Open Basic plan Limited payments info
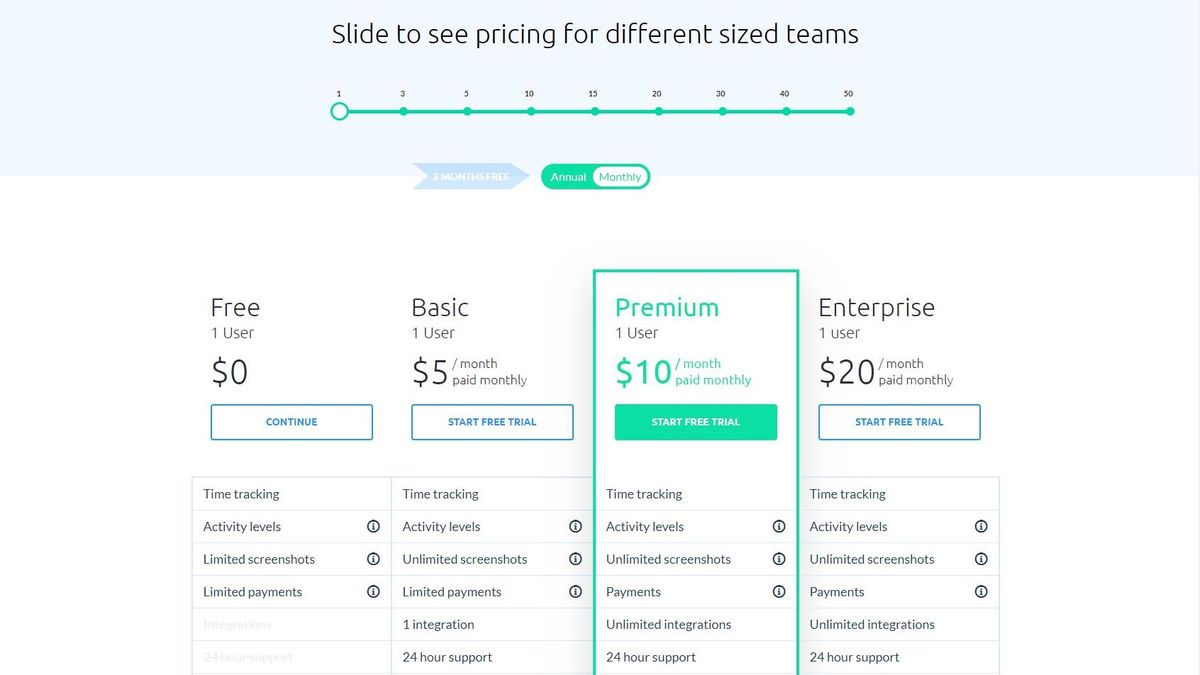 click(575, 591)
